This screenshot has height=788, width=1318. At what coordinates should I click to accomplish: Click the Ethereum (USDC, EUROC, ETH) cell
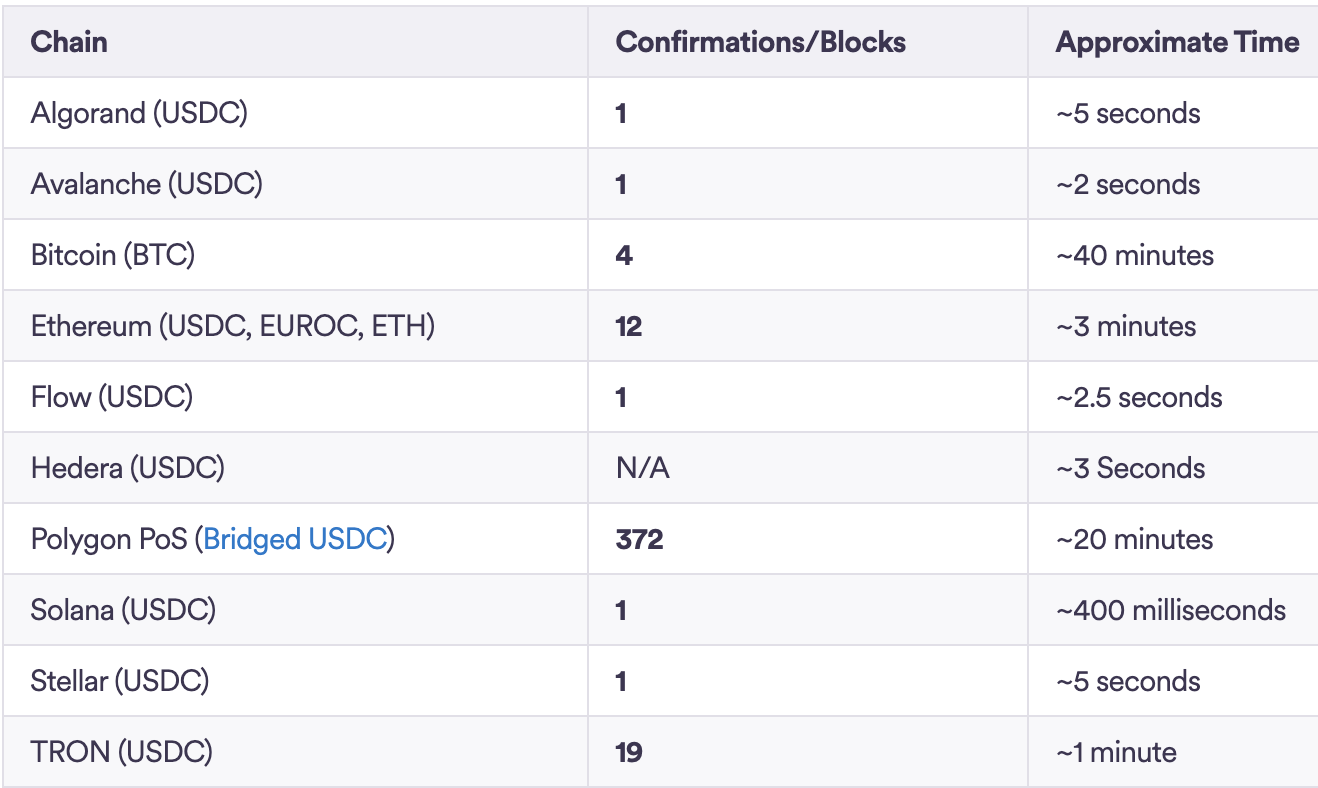(232, 326)
